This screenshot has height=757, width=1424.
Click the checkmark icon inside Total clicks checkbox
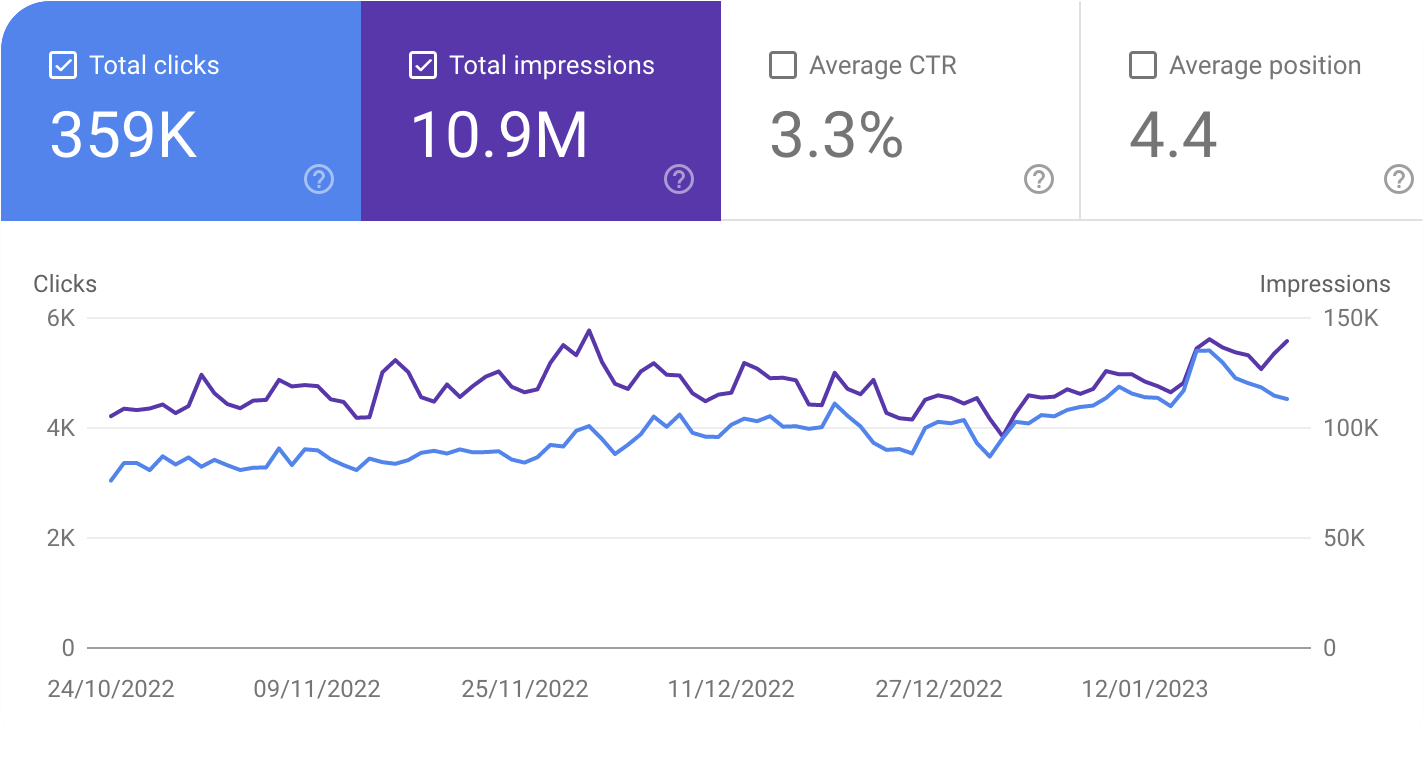pos(61,64)
